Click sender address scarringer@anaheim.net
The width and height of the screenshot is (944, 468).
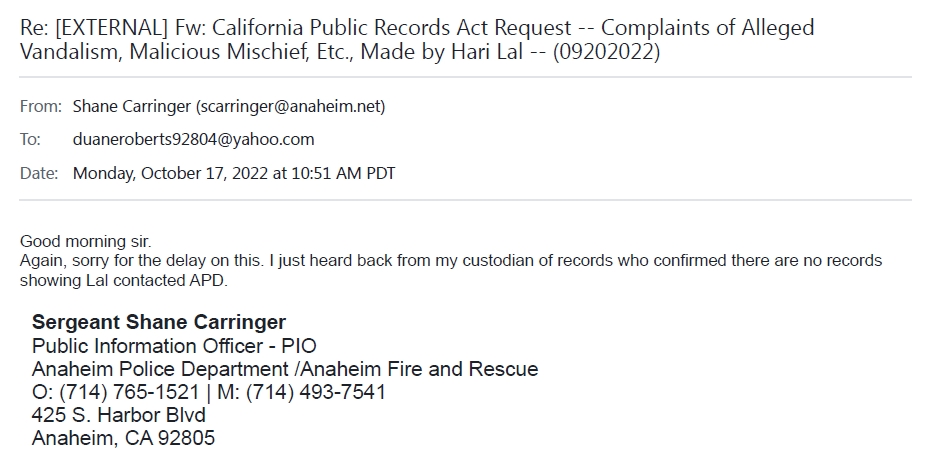click(291, 106)
